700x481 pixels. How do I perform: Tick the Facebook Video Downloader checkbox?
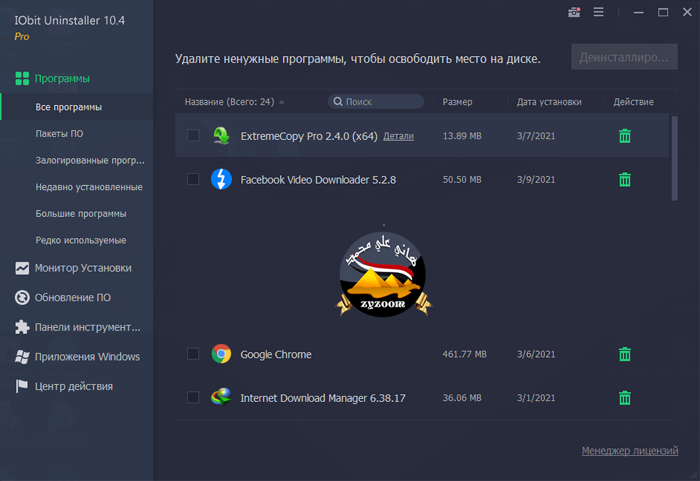[193, 179]
